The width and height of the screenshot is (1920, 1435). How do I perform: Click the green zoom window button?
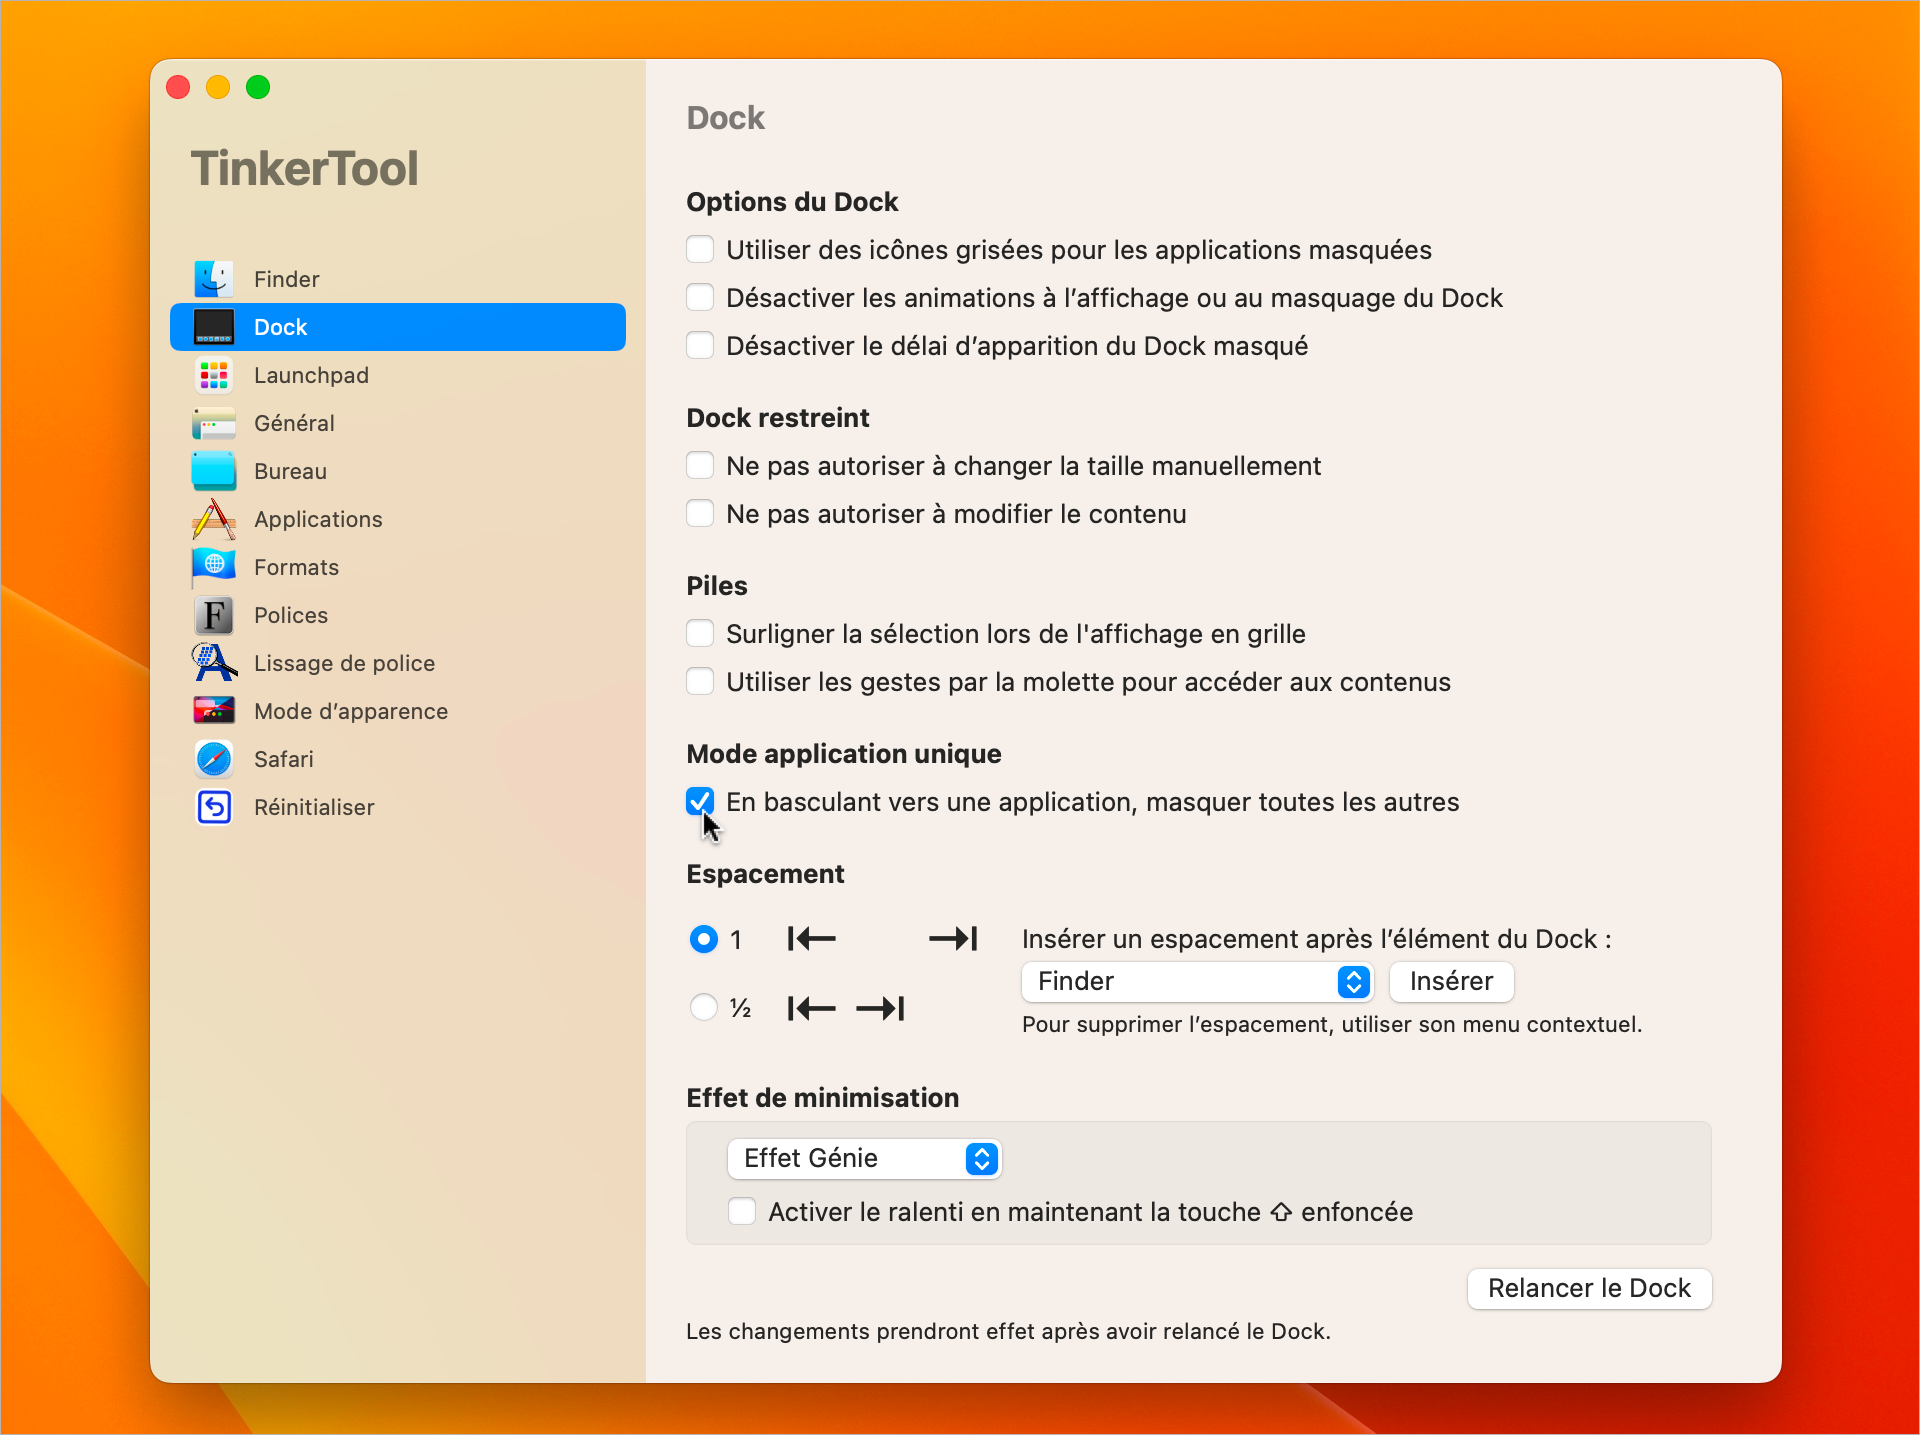pos(258,87)
